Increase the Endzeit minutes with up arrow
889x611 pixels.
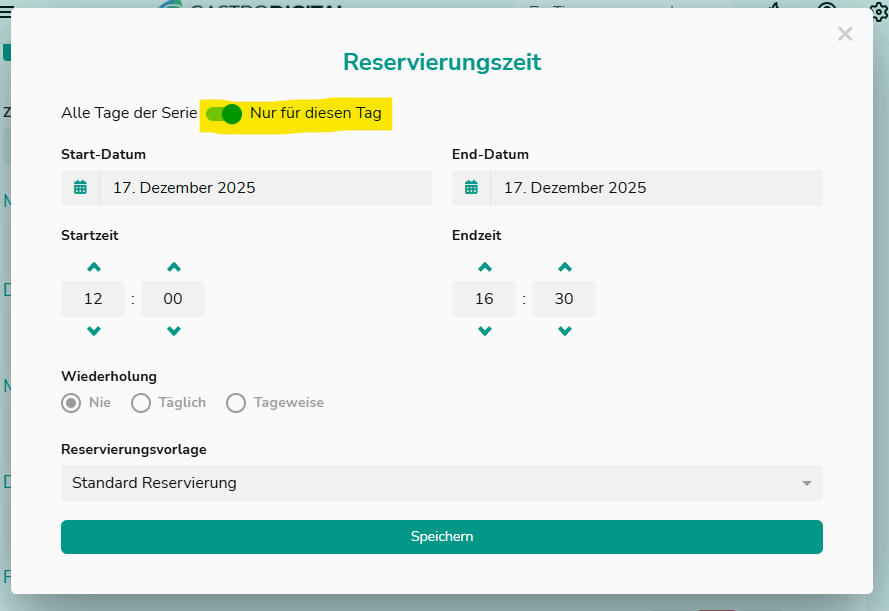(x=564, y=267)
